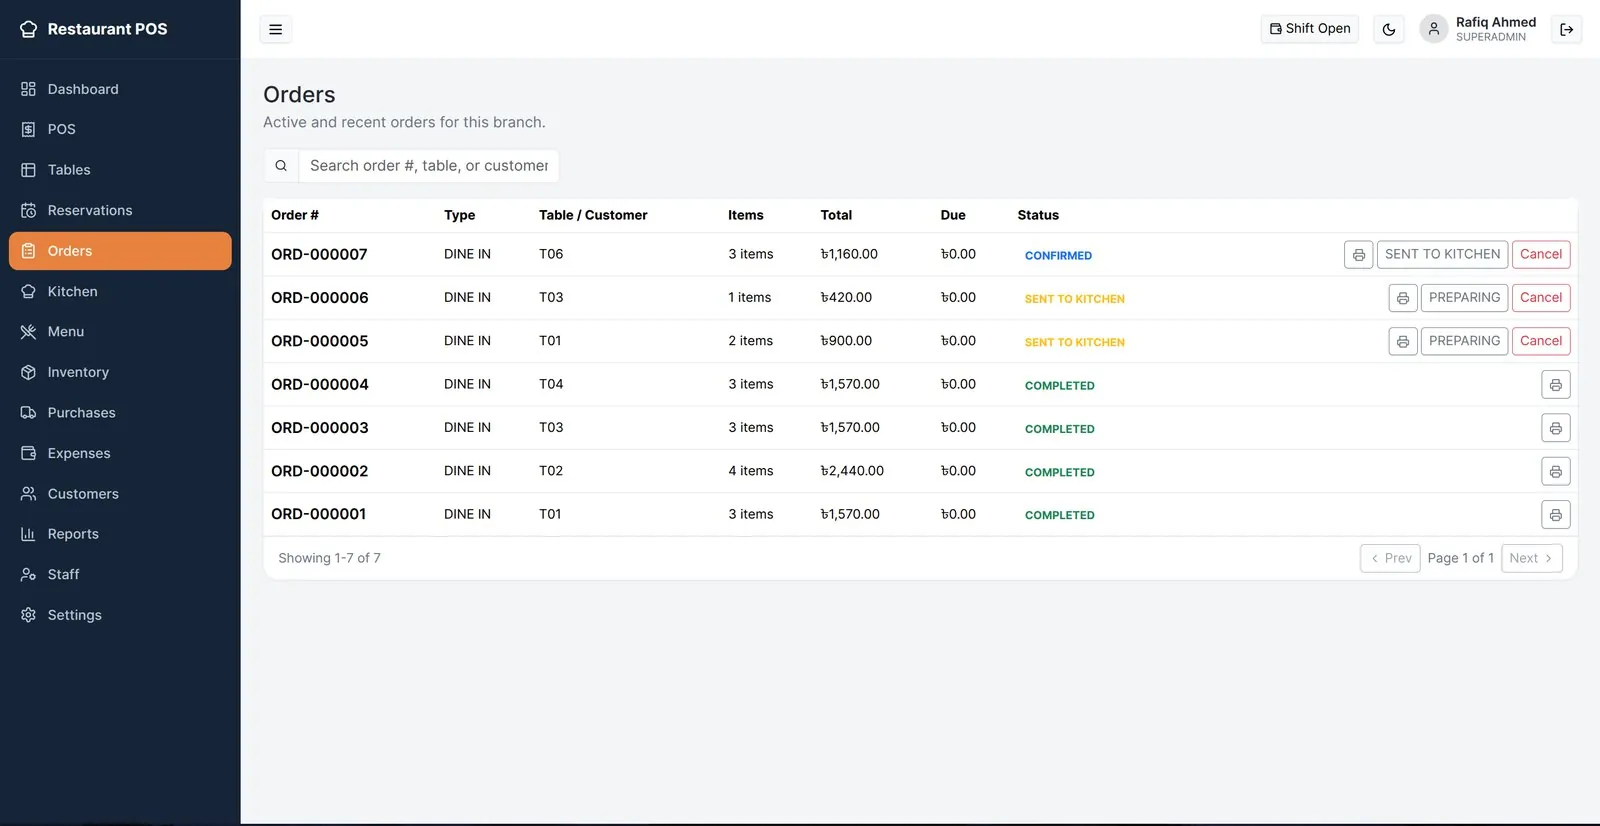
Task: Click the Shift Open button
Action: [1310, 29]
